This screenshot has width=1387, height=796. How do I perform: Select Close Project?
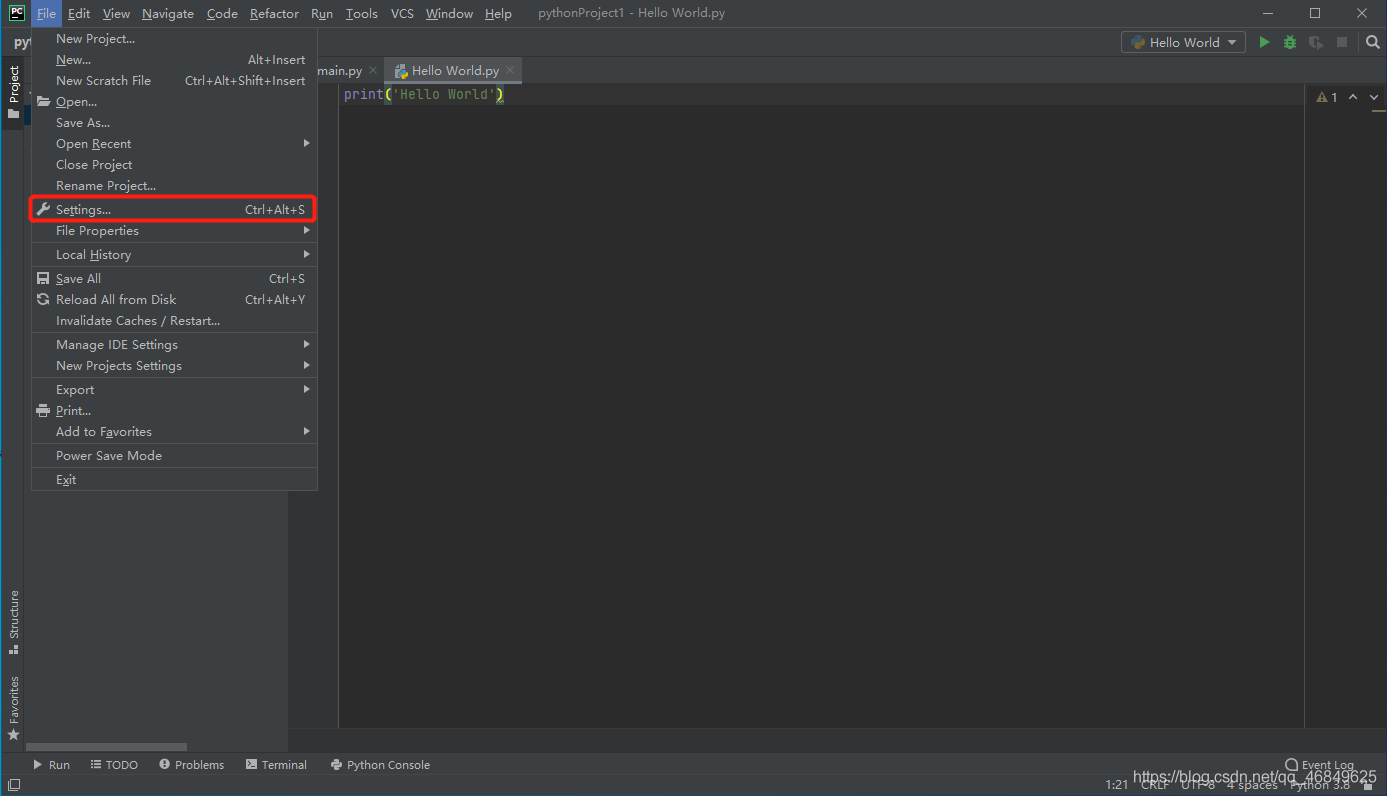tap(174, 165)
